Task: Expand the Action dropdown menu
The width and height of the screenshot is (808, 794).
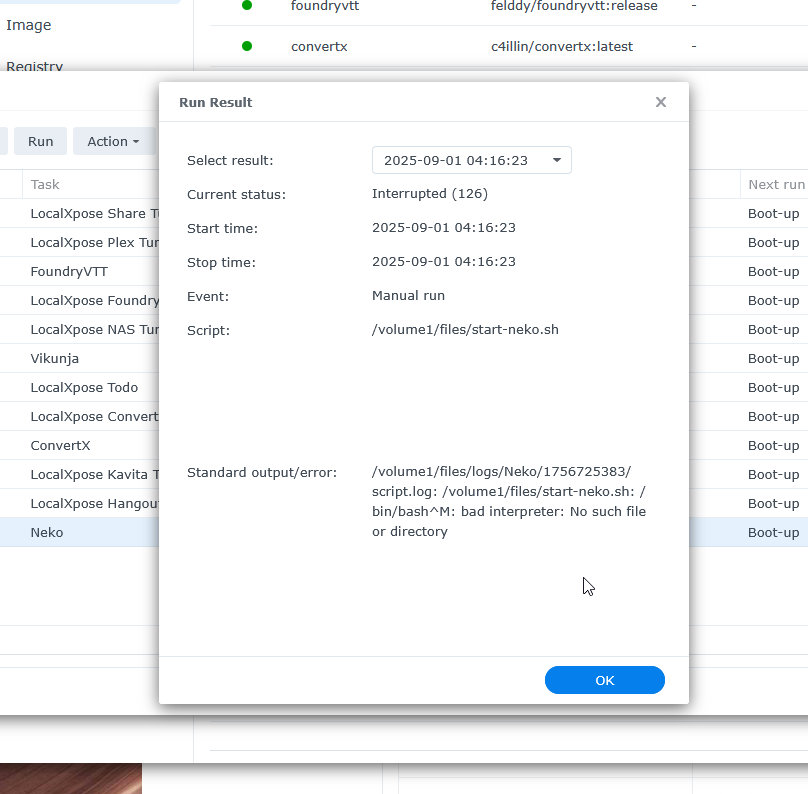Action: 112,142
